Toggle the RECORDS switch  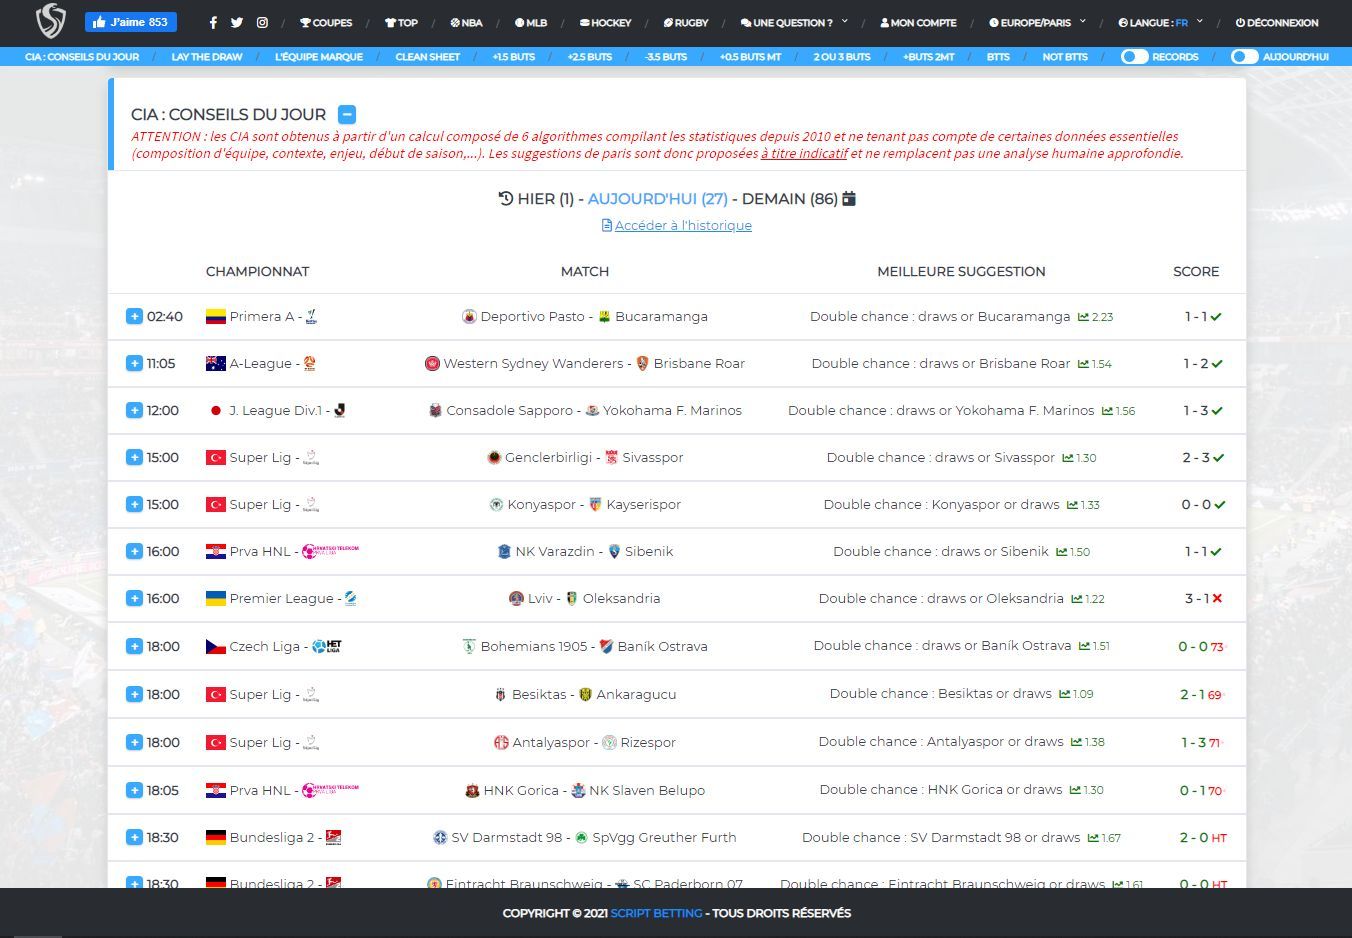point(1134,57)
